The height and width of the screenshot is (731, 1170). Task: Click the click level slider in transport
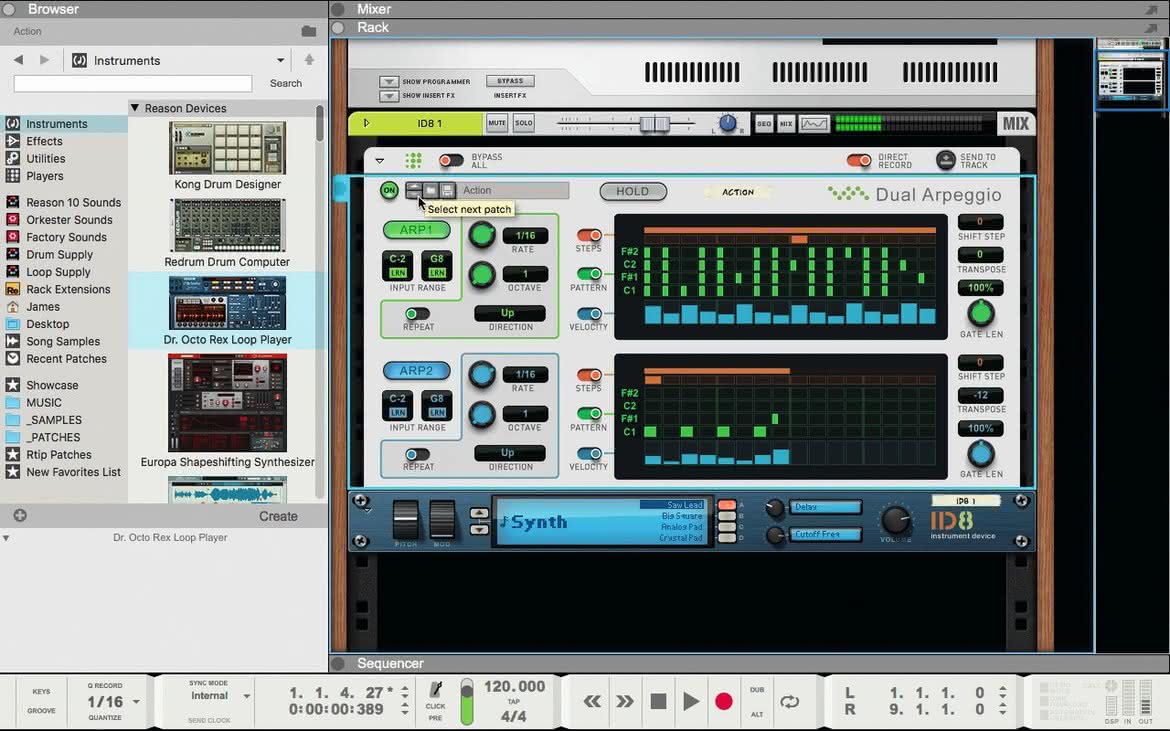(x=467, y=701)
